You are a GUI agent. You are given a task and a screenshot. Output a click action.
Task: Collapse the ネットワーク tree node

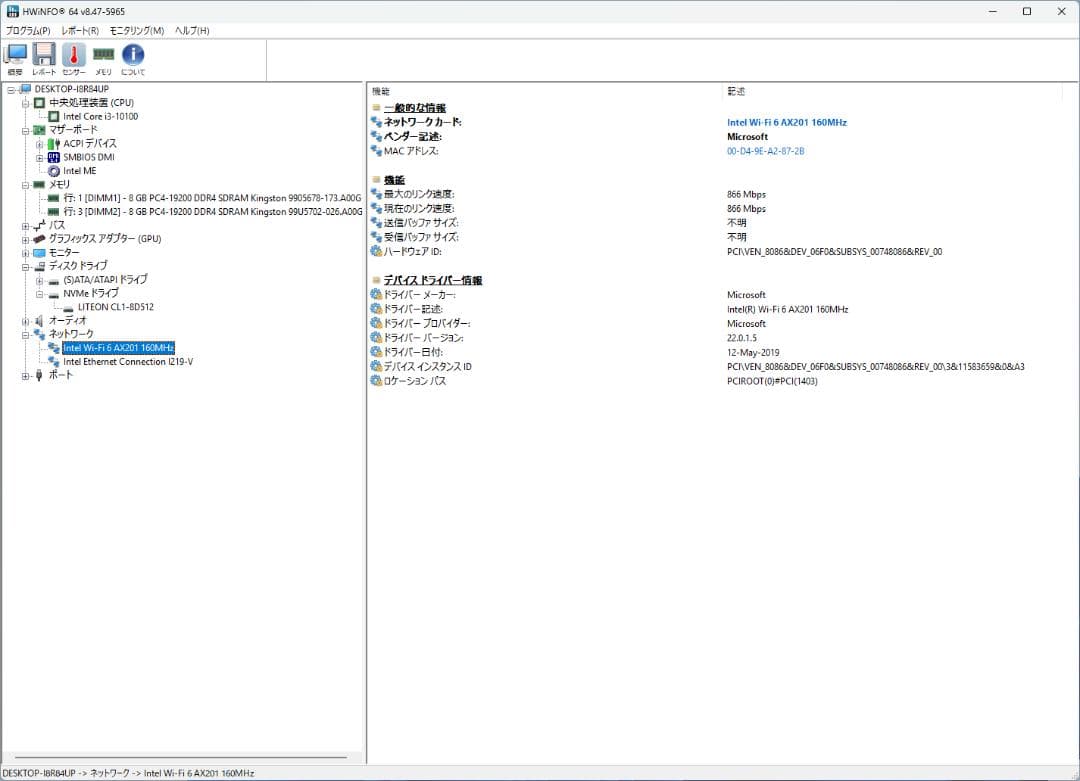[x=25, y=335]
